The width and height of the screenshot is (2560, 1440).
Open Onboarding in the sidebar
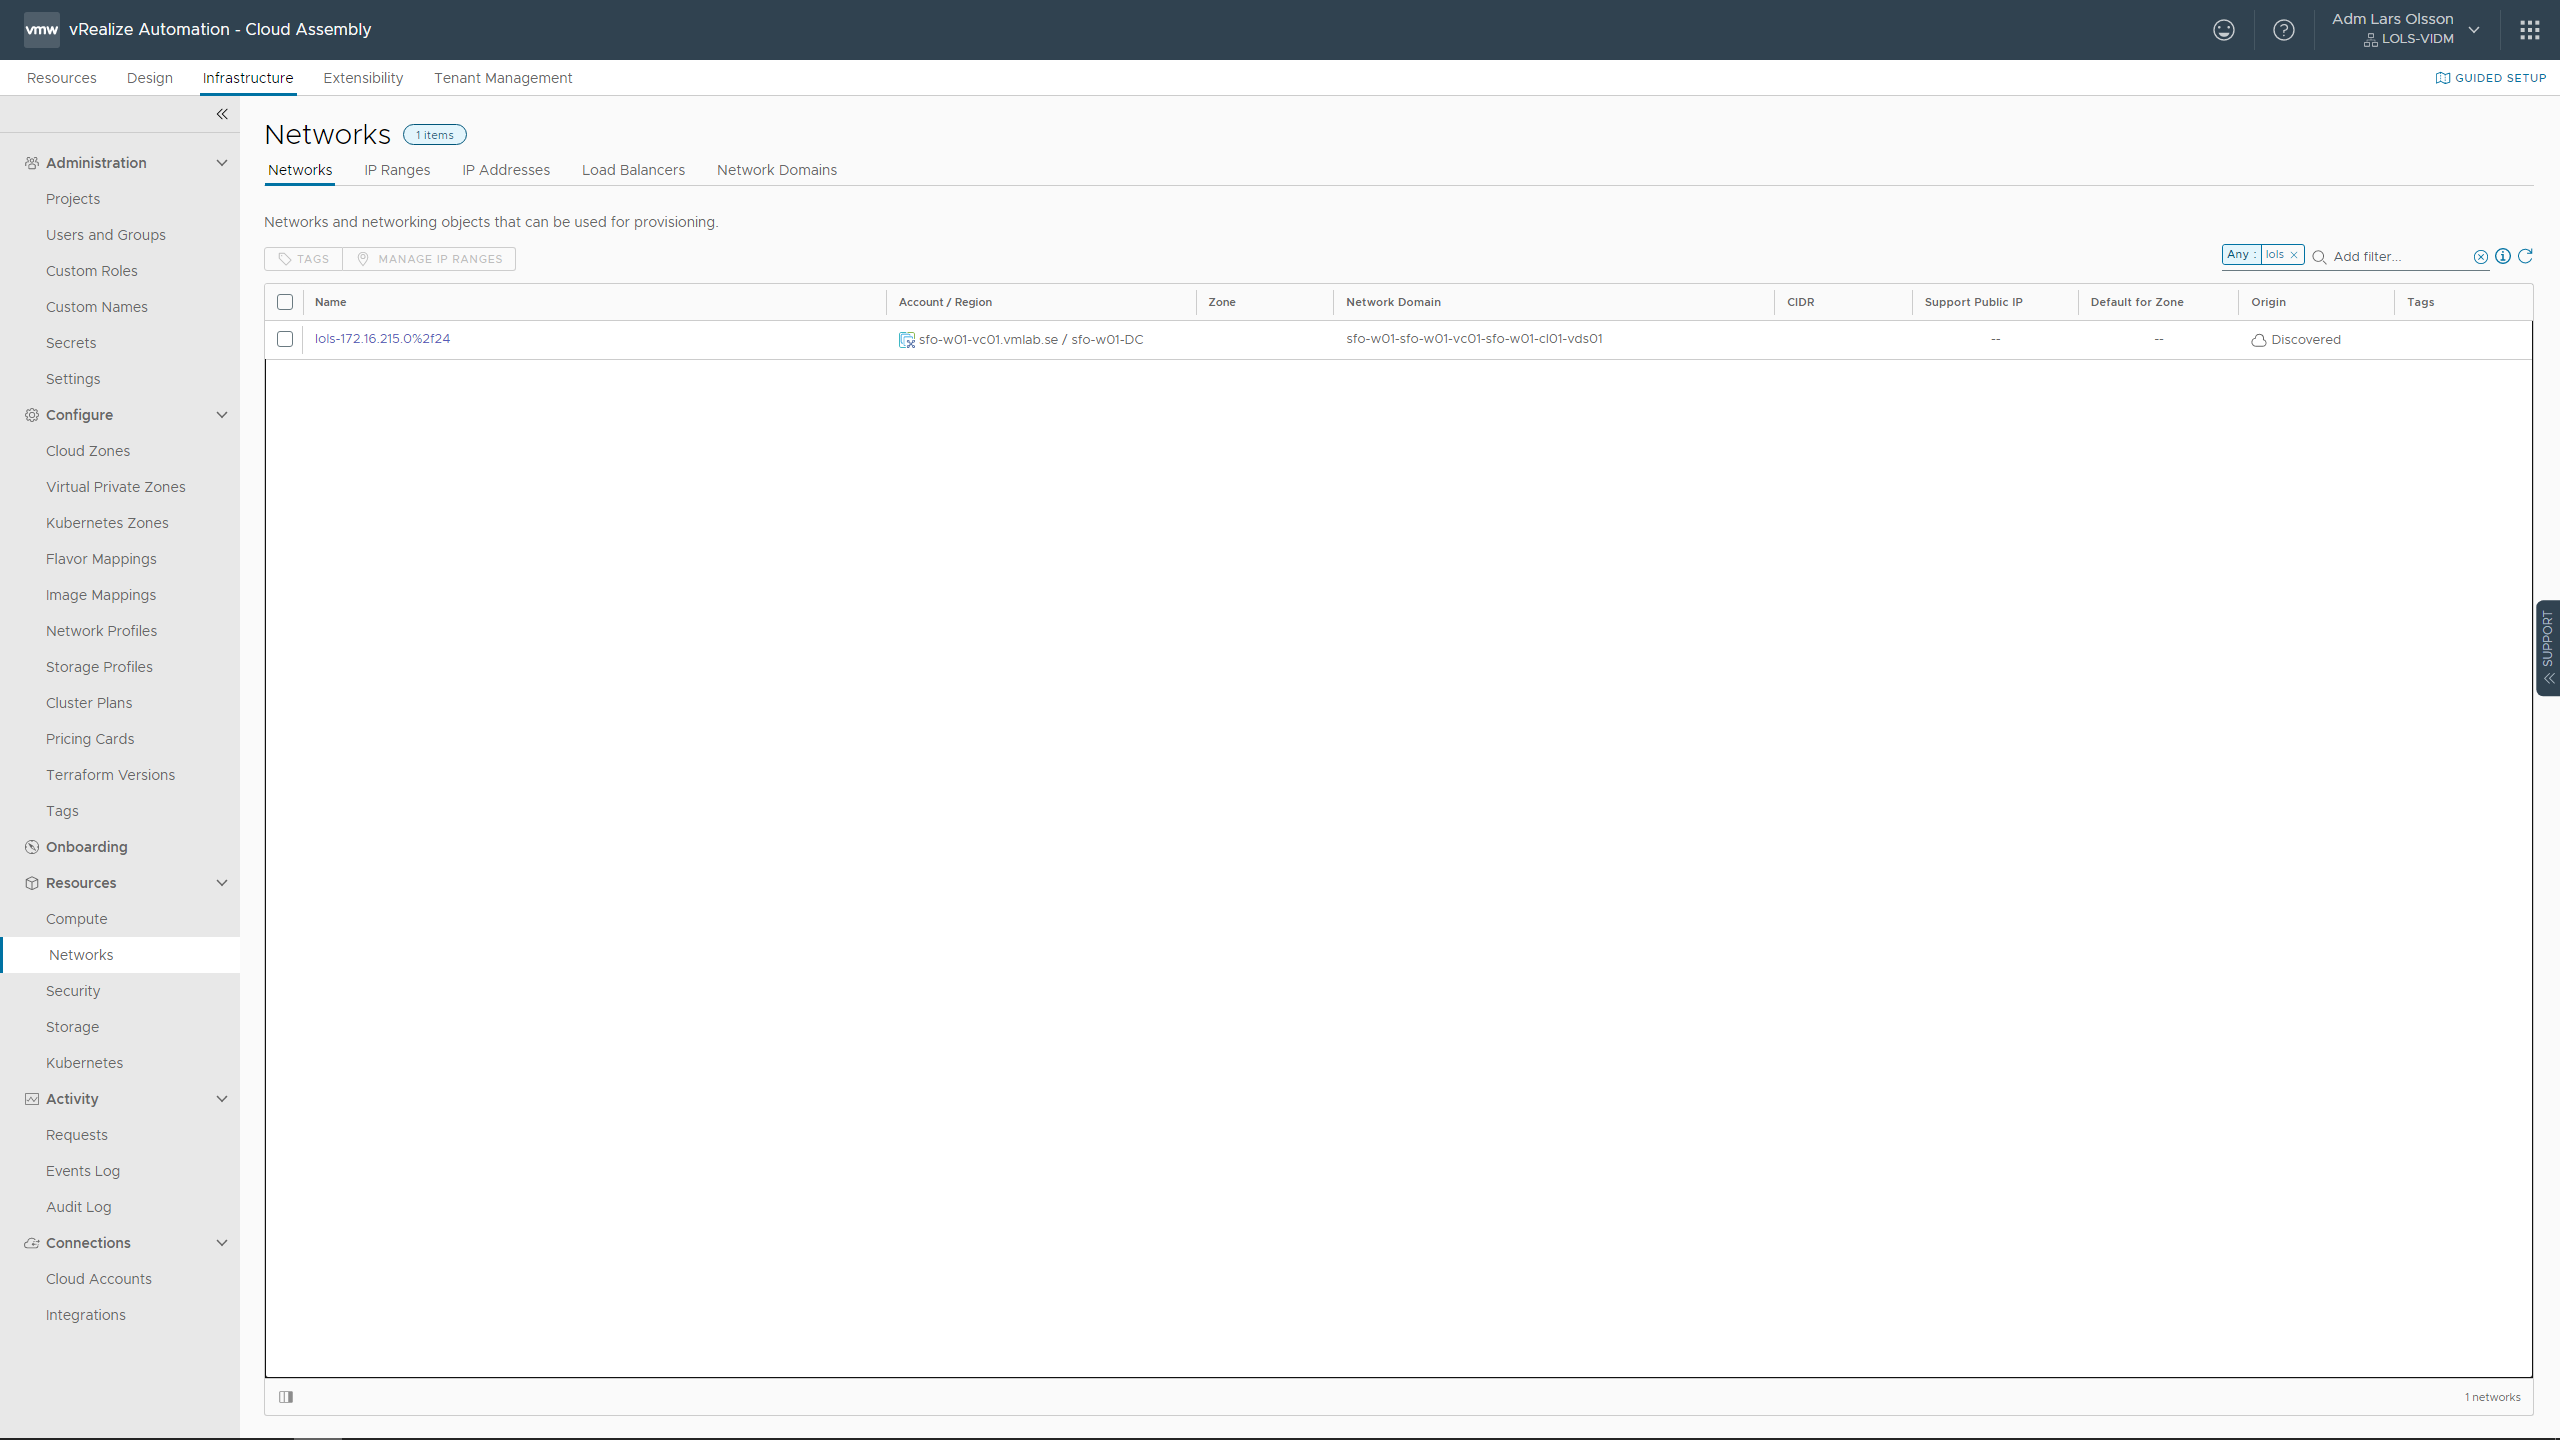tap(87, 847)
